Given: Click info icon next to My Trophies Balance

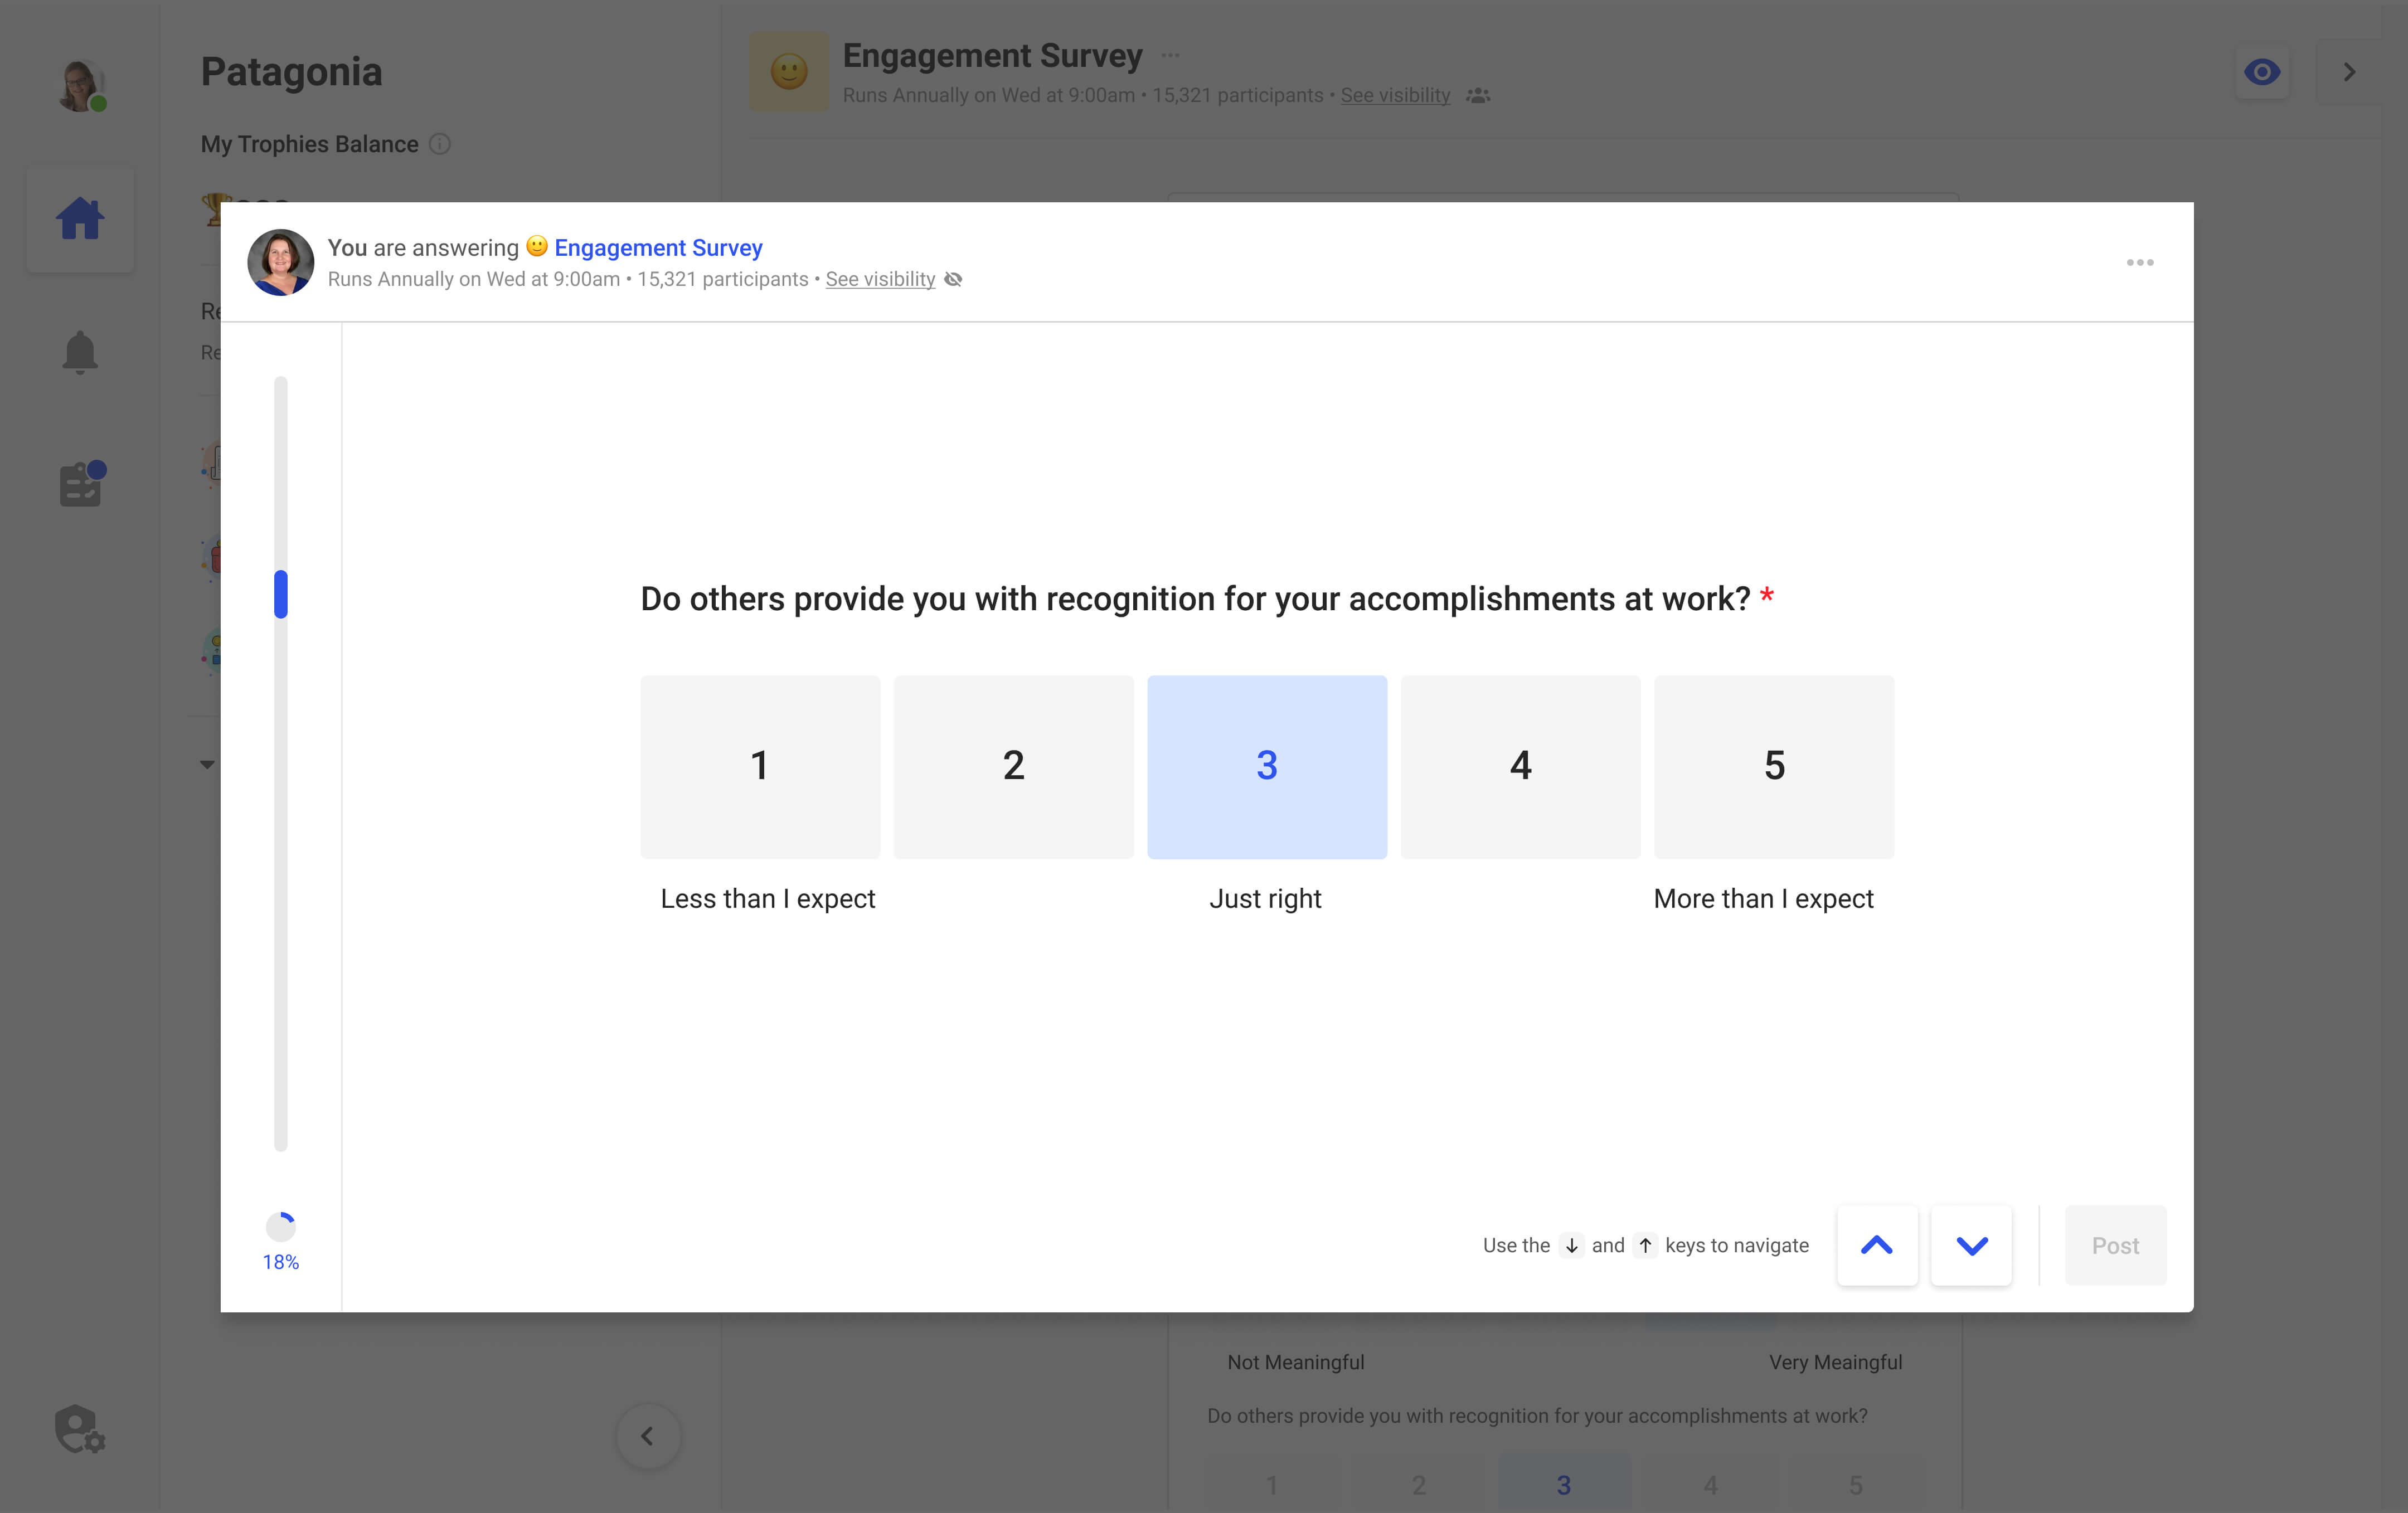Looking at the screenshot, I should 440,144.
